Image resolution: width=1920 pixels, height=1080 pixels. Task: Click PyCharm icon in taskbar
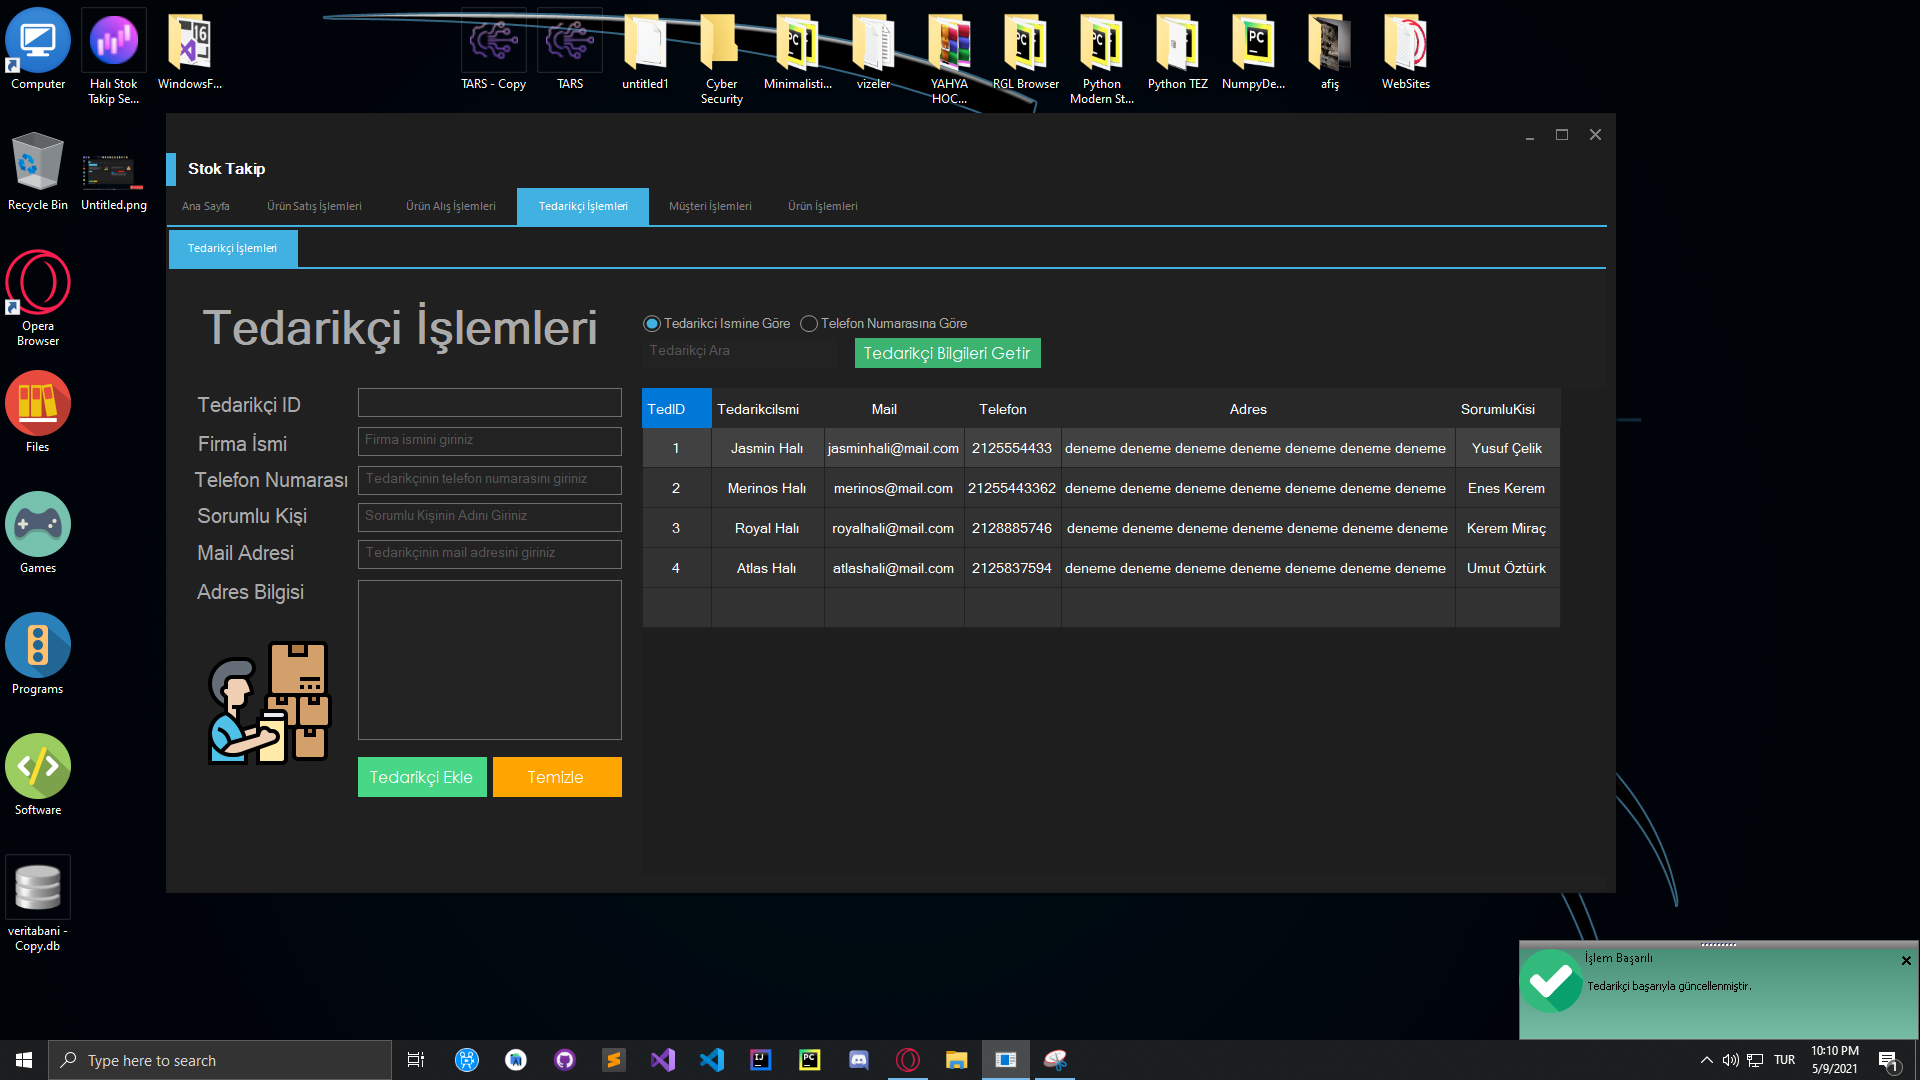point(809,1060)
